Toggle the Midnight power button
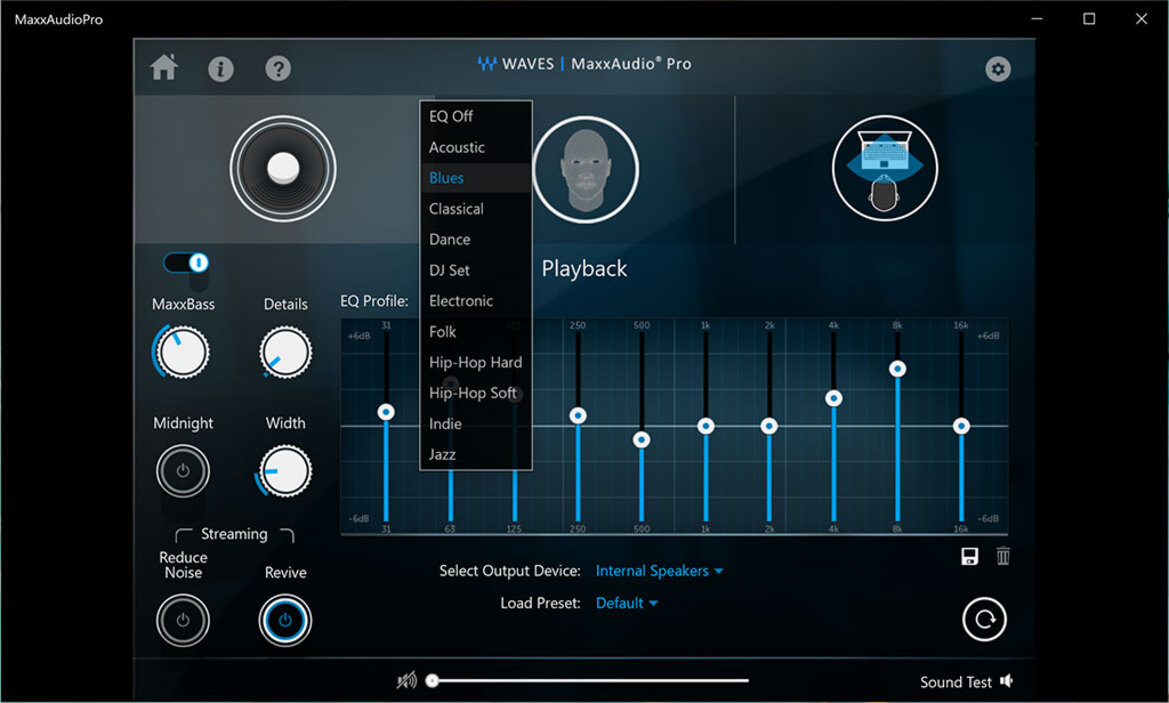The height and width of the screenshot is (703, 1169). (183, 471)
